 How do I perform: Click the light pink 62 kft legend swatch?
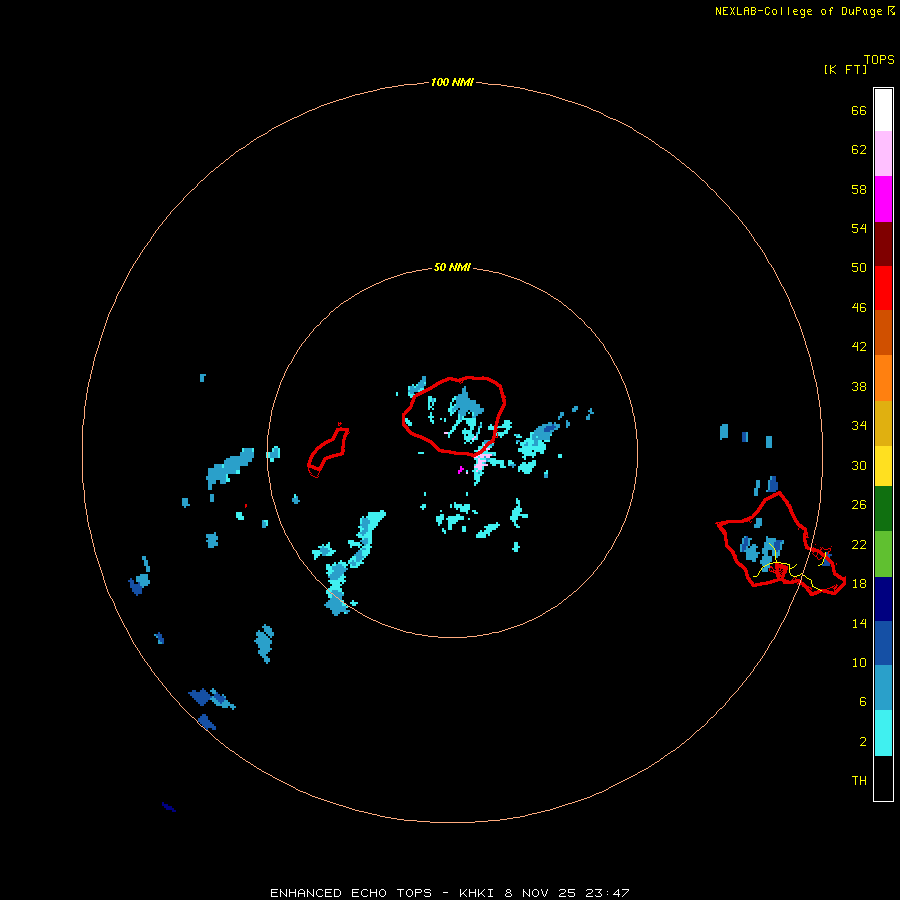(883, 153)
